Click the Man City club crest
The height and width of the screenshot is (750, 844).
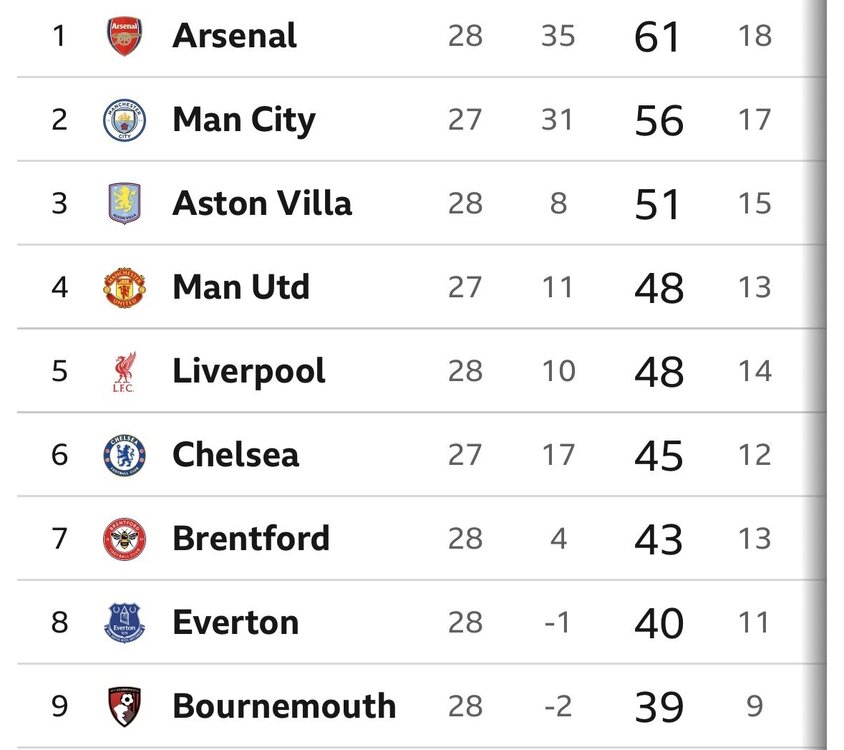(x=124, y=120)
